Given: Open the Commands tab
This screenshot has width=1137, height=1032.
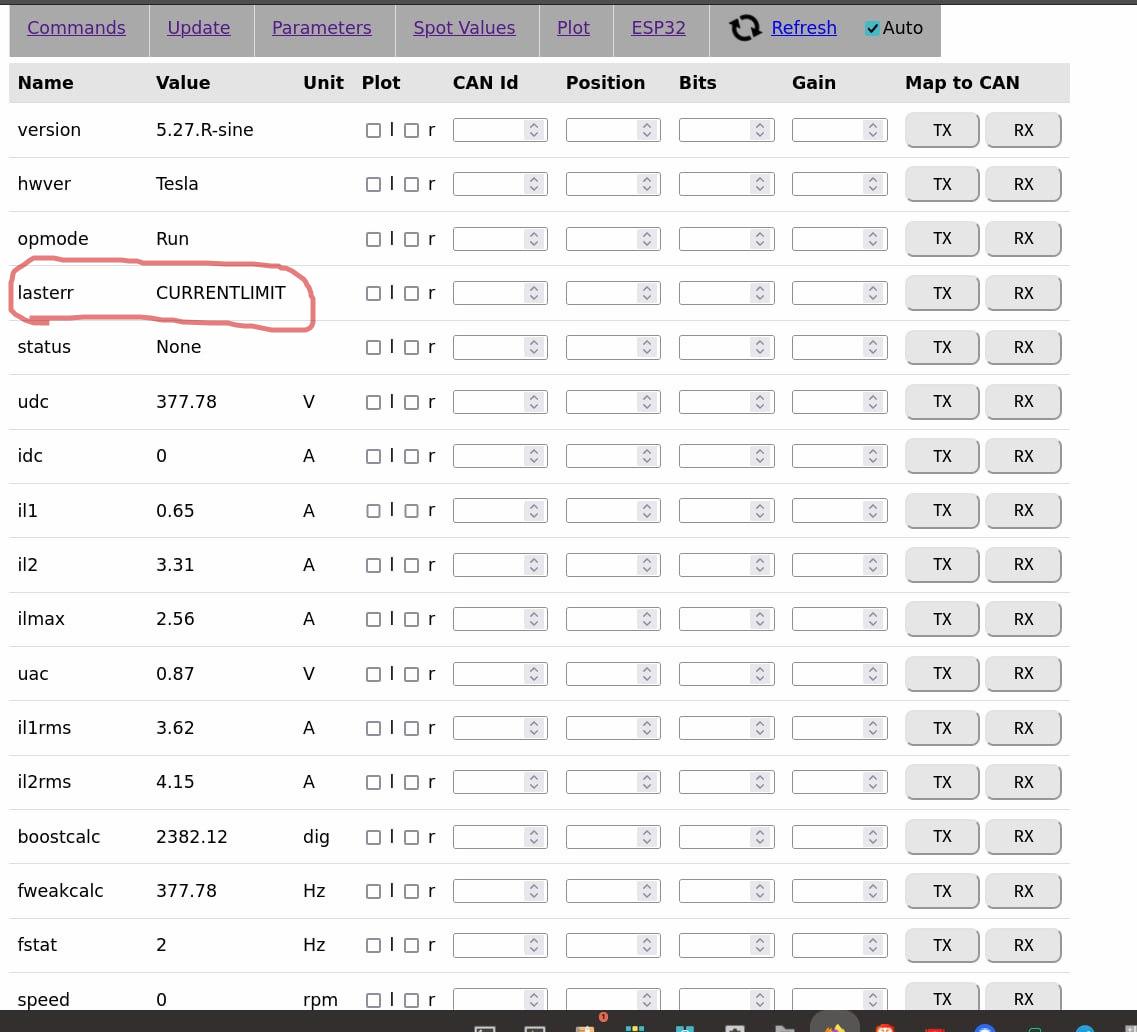Looking at the screenshot, I should pyautogui.click(x=76, y=28).
